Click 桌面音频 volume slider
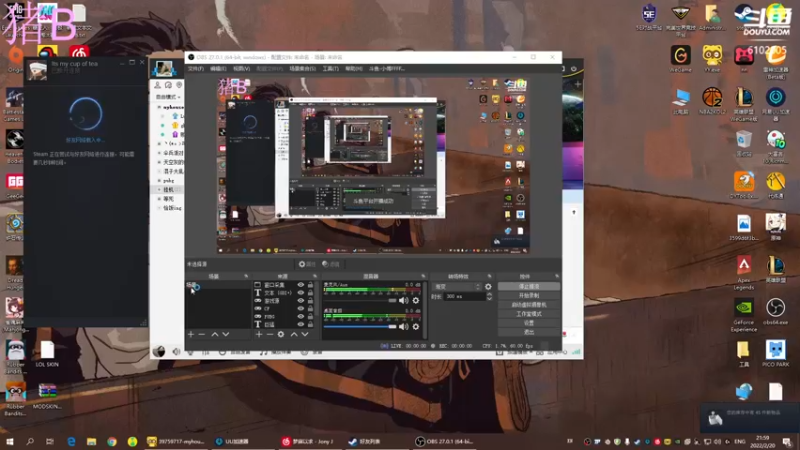 (360, 327)
